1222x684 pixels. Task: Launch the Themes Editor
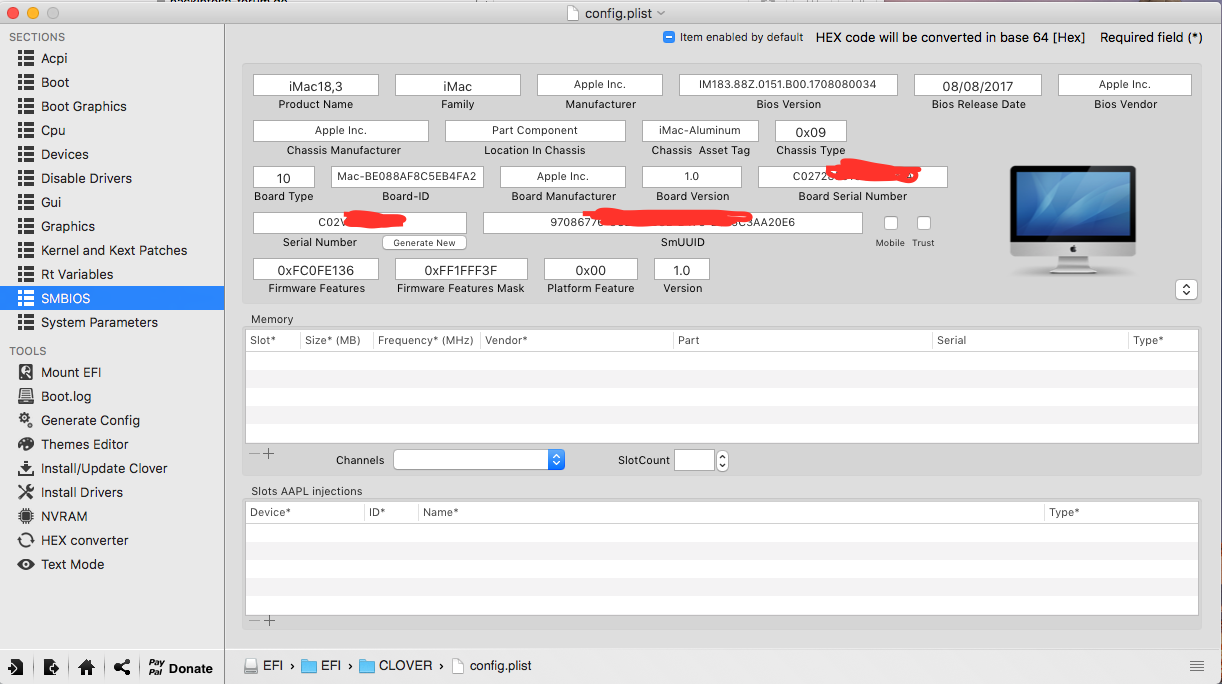click(84, 444)
